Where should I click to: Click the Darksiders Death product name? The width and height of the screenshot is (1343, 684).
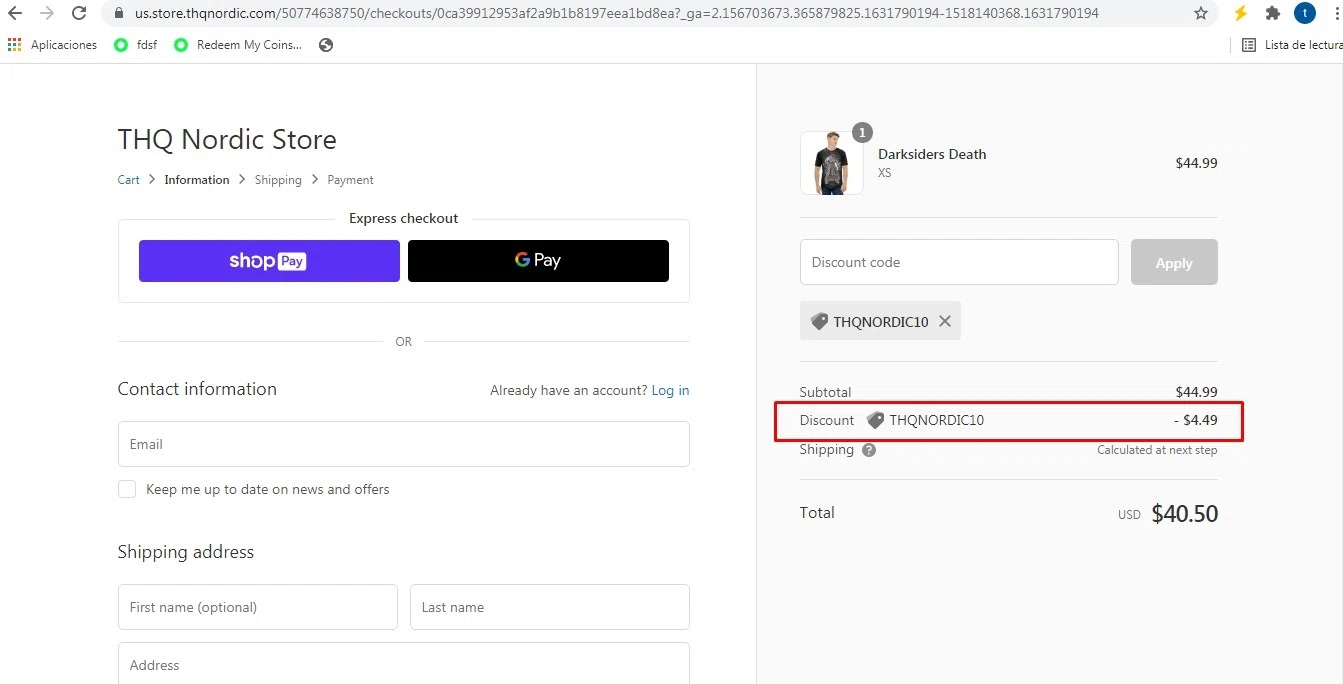(x=932, y=154)
